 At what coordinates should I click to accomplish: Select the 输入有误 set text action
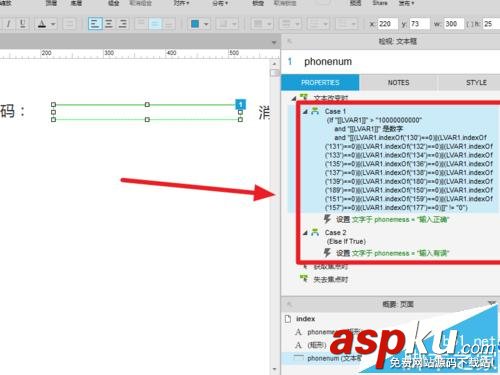click(x=392, y=253)
